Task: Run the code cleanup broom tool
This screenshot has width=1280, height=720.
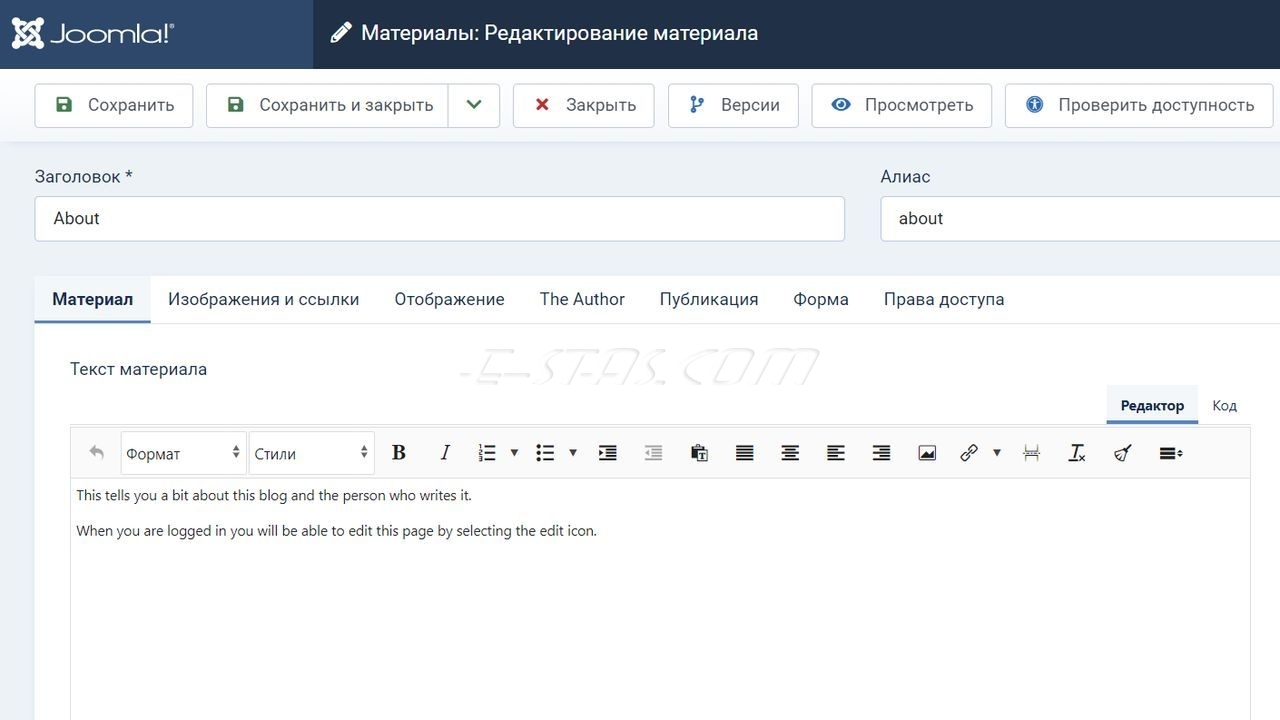Action: pos(1122,453)
